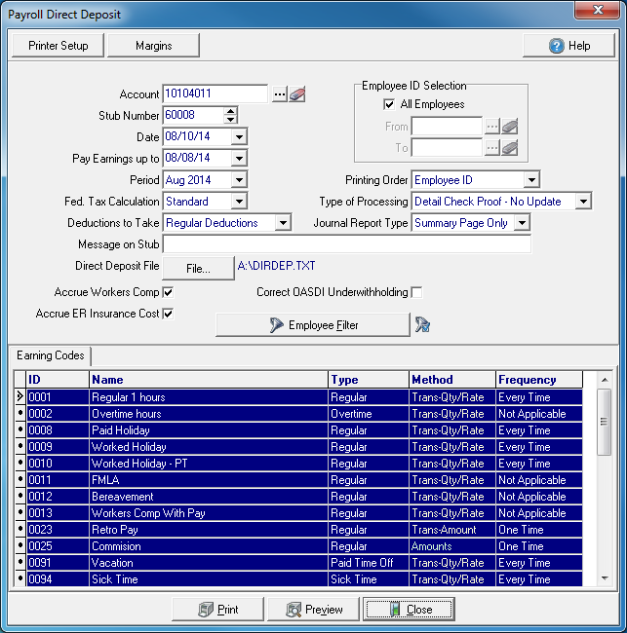Click the eraser icon beside To field
The height and width of the screenshot is (633, 627).
(510, 148)
